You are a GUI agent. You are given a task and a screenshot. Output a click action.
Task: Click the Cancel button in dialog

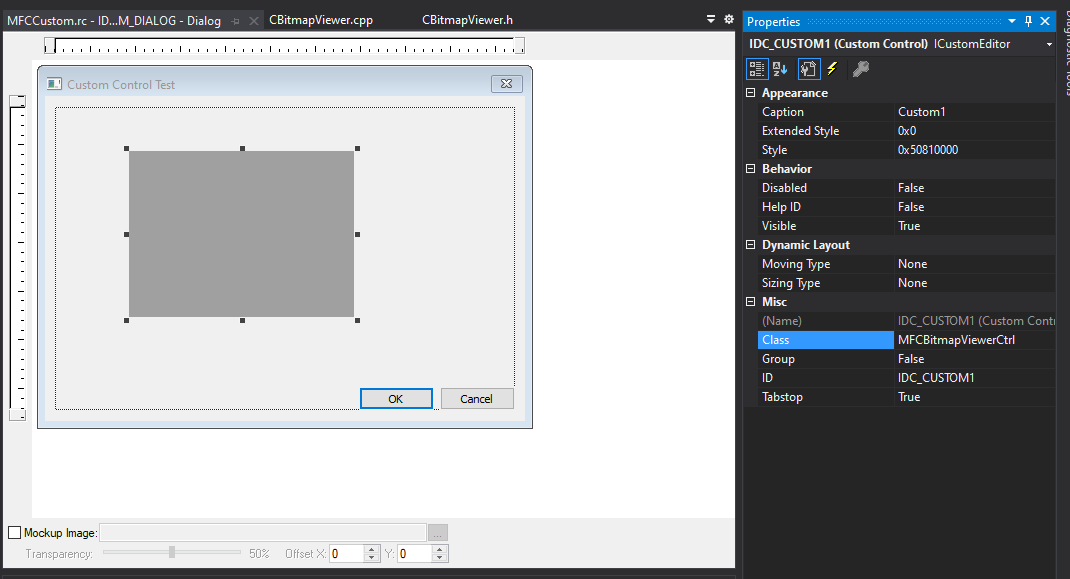477,399
